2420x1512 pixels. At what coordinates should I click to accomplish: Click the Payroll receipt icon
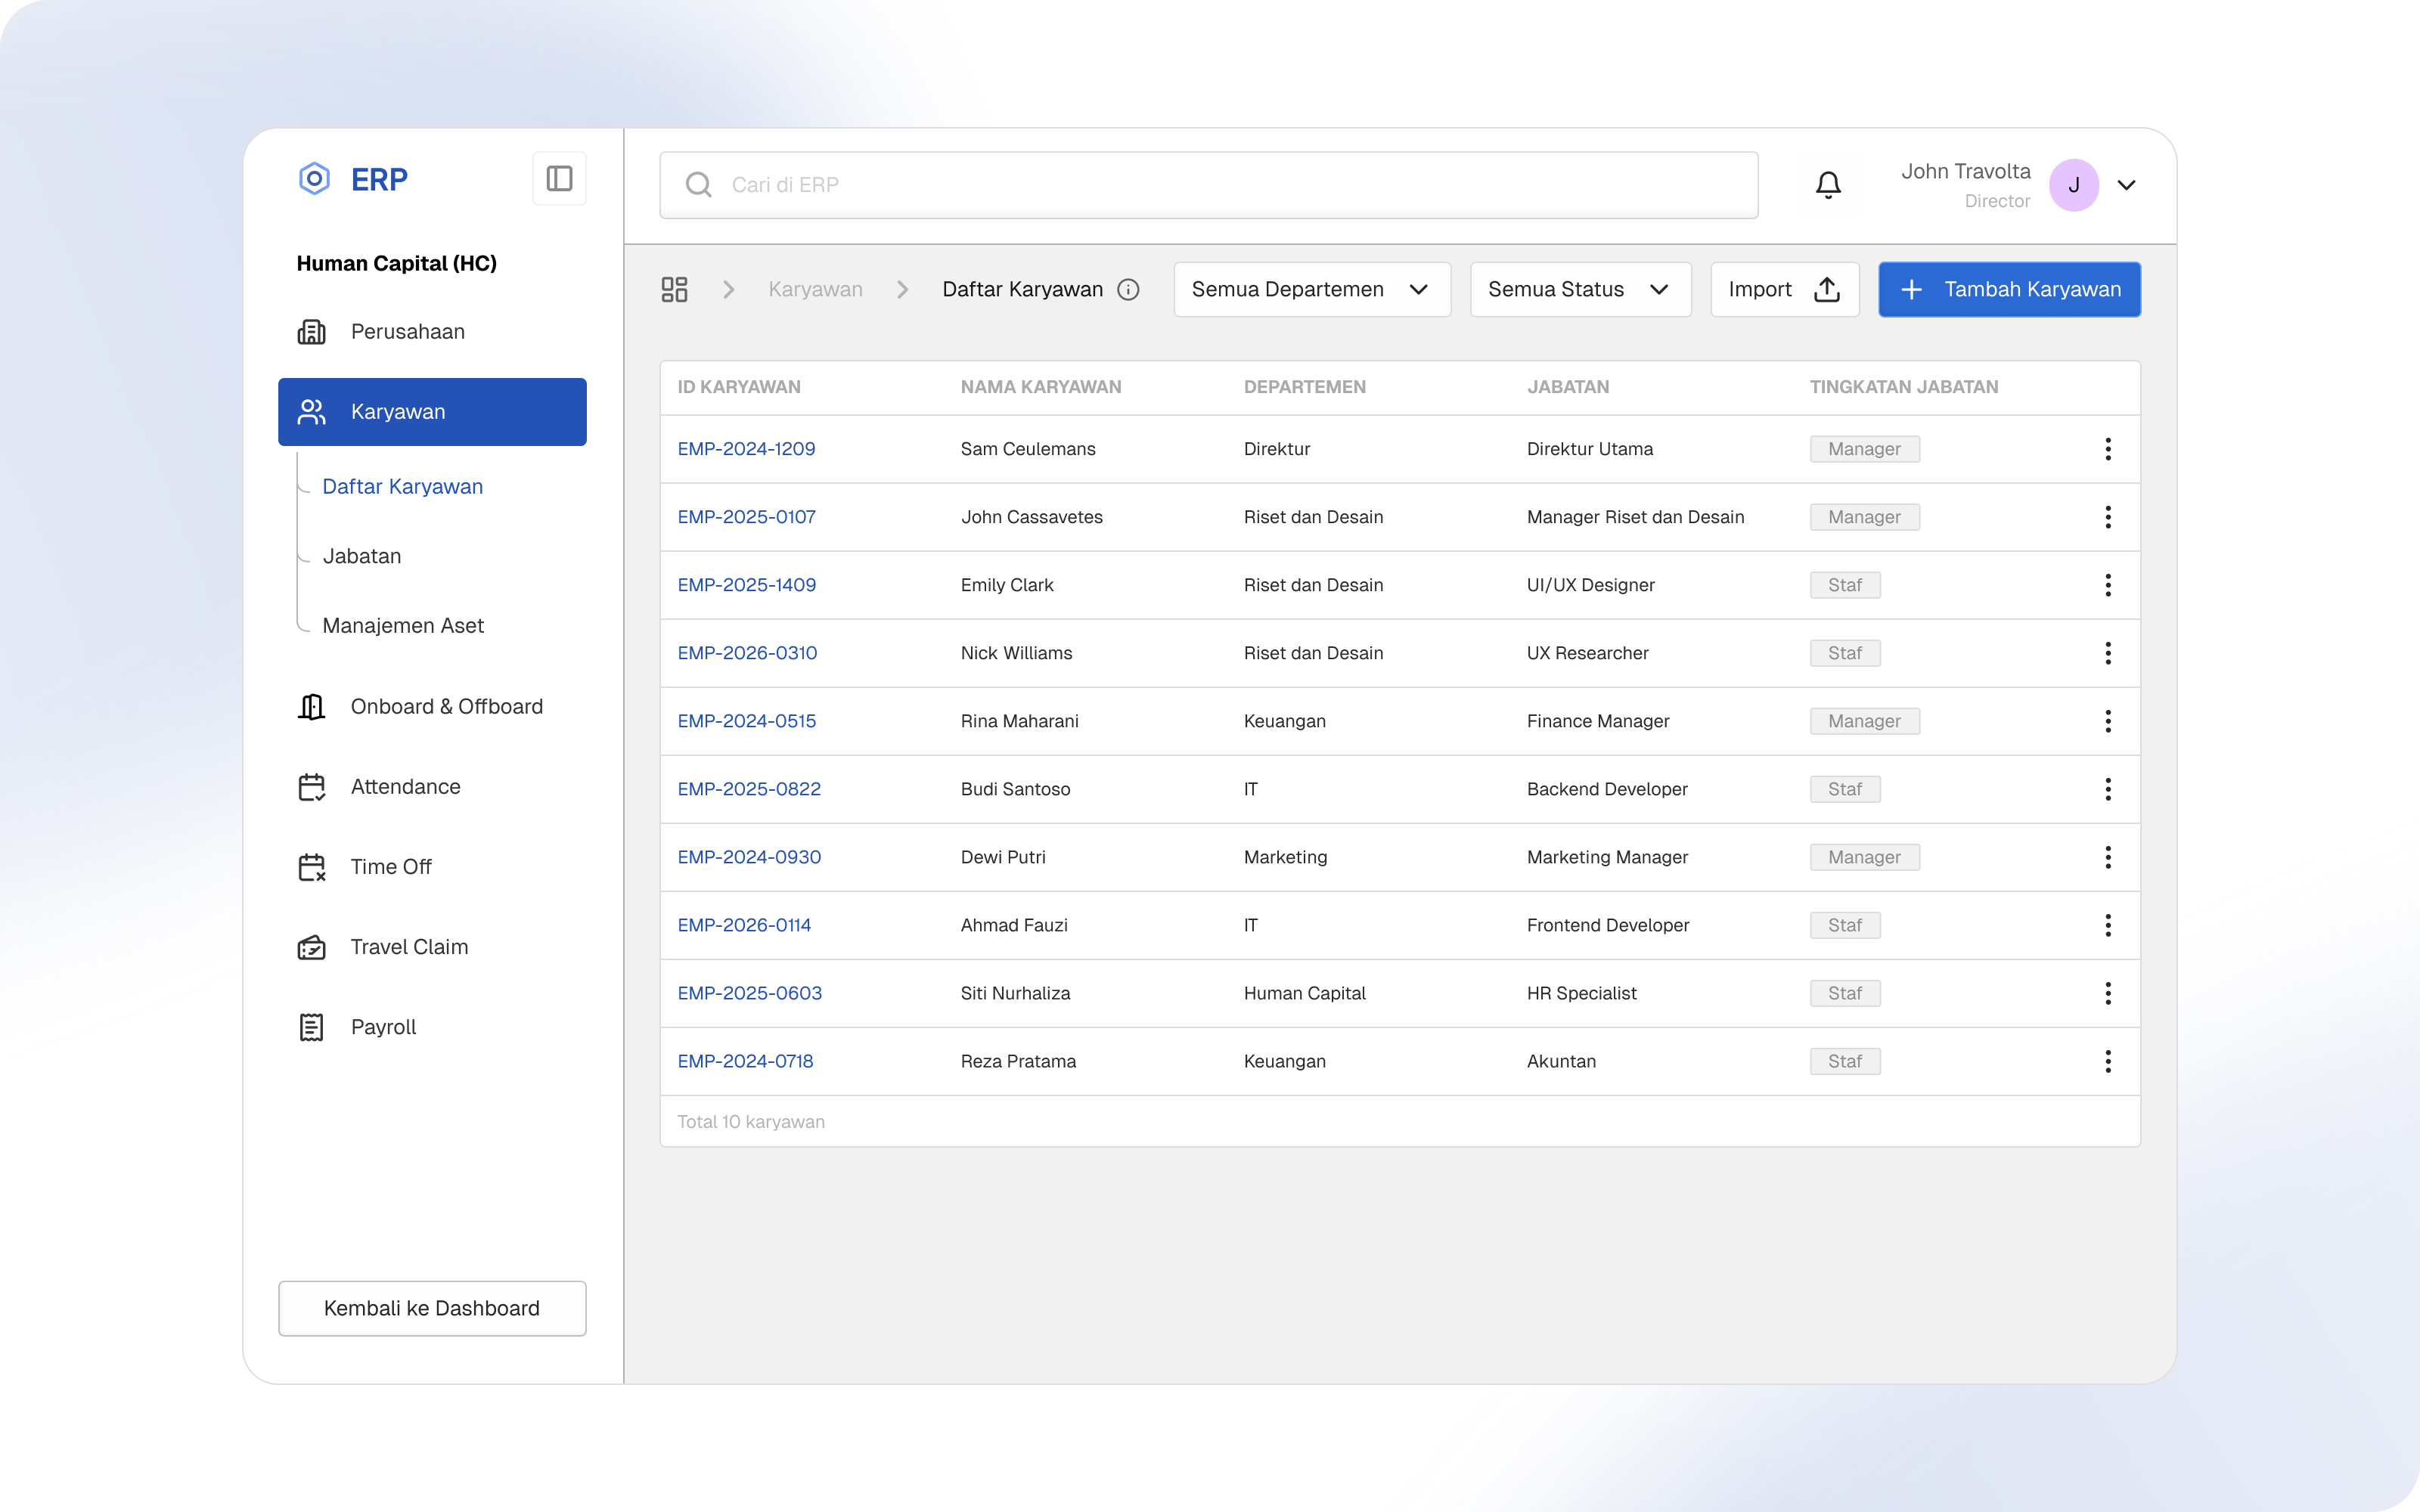pyautogui.click(x=312, y=1027)
